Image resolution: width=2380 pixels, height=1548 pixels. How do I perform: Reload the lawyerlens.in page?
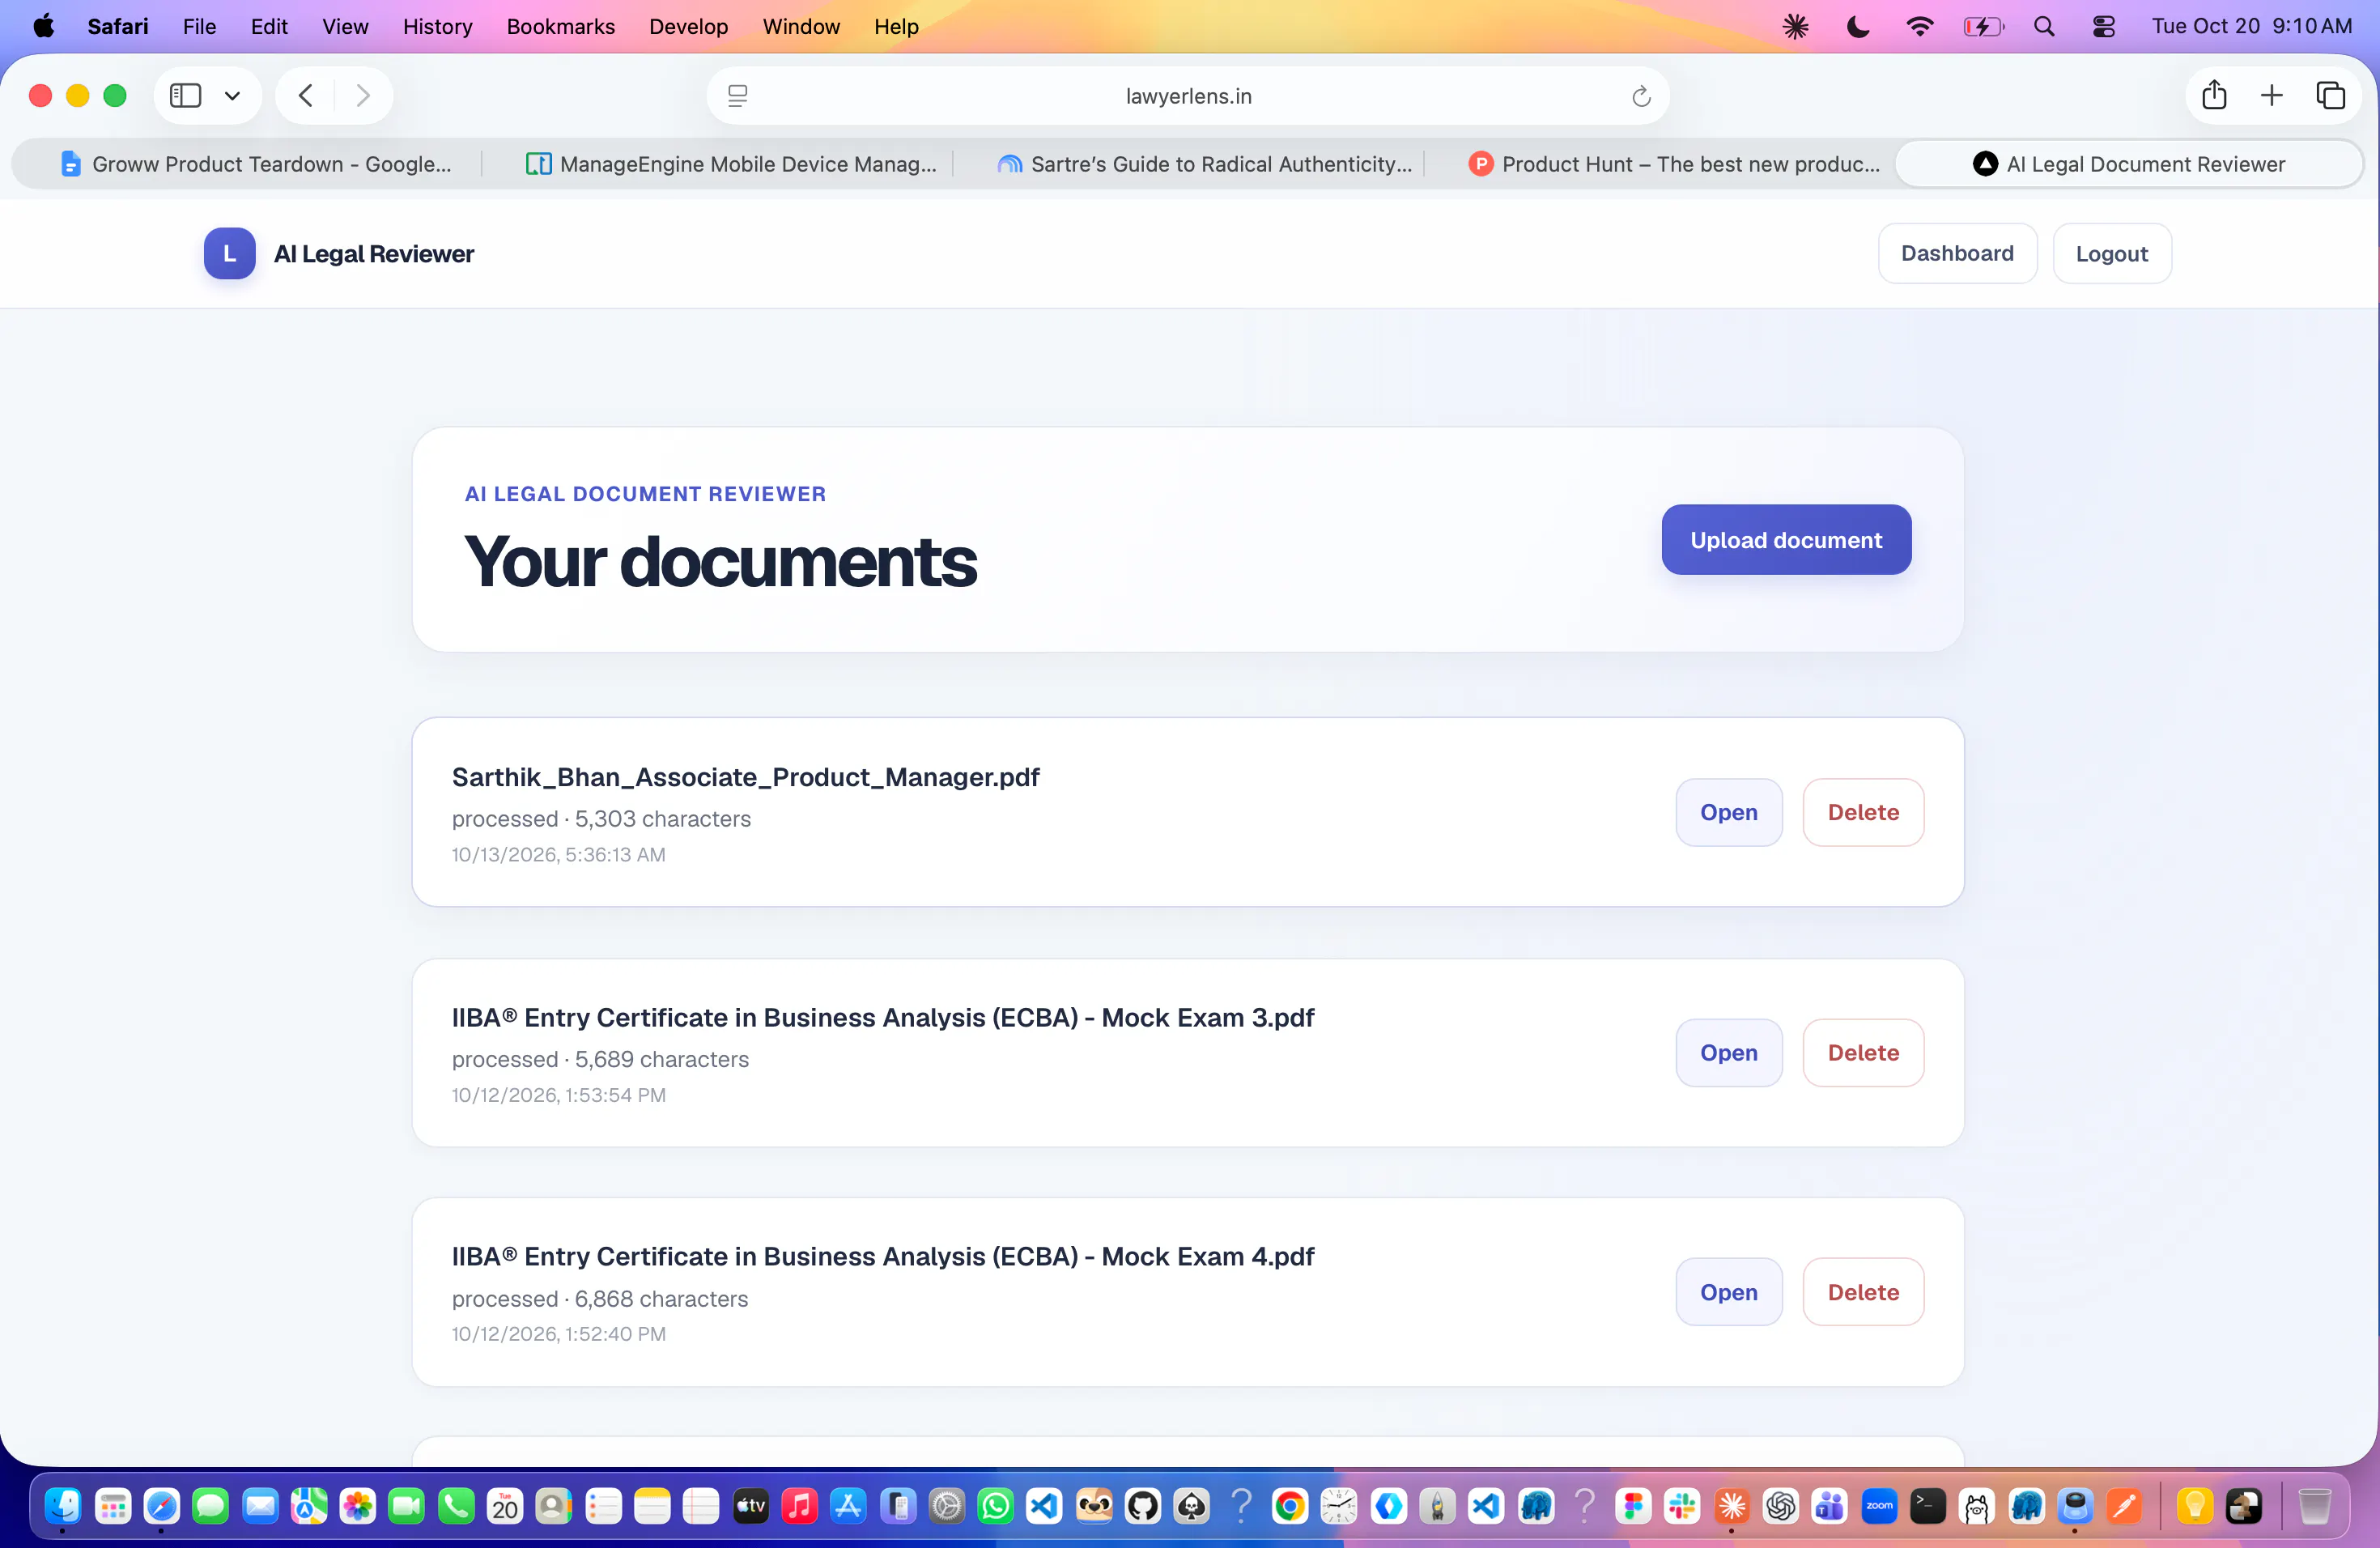[x=1640, y=96]
